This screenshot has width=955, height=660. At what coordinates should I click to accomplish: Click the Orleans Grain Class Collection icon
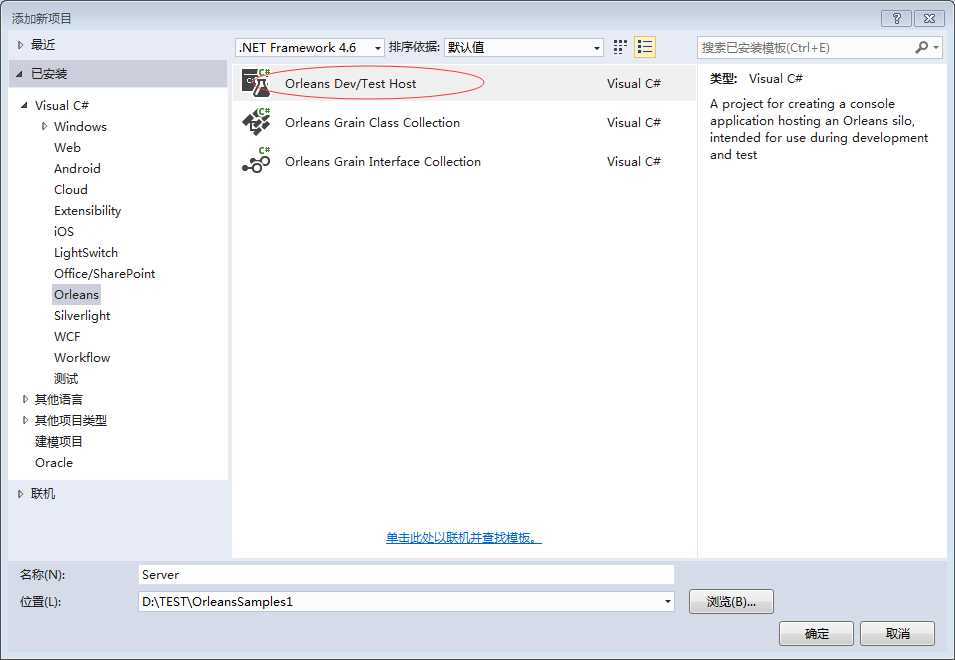tap(256, 122)
